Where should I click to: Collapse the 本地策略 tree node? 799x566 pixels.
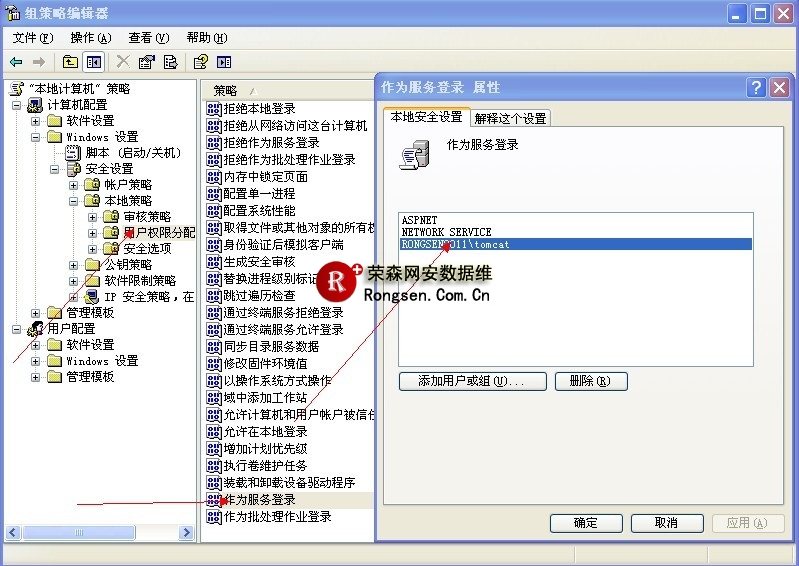pos(74,201)
